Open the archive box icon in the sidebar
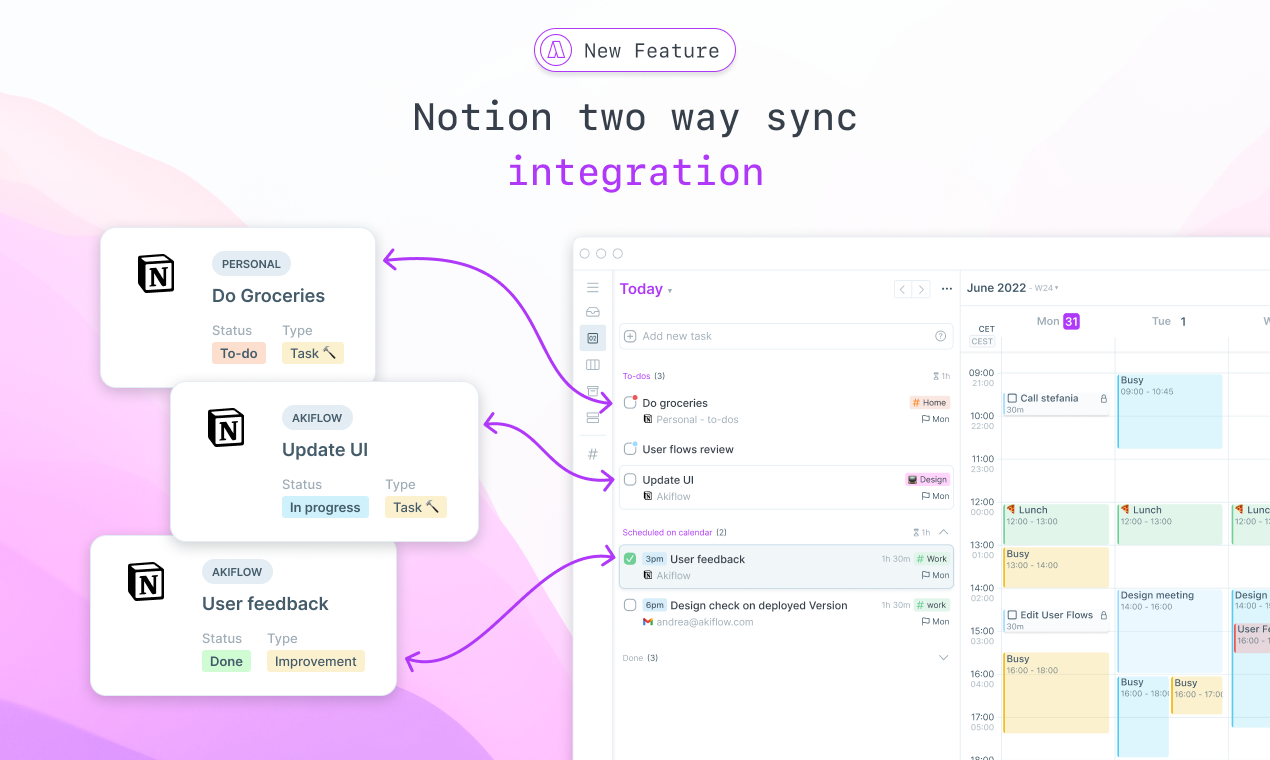The width and height of the screenshot is (1270, 760). [x=593, y=391]
